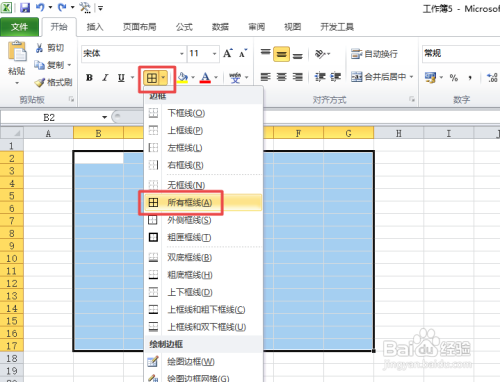Switch to Data (数据) tab
The height and width of the screenshot is (382, 500).
pyautogui.click(x=220, y=27)
